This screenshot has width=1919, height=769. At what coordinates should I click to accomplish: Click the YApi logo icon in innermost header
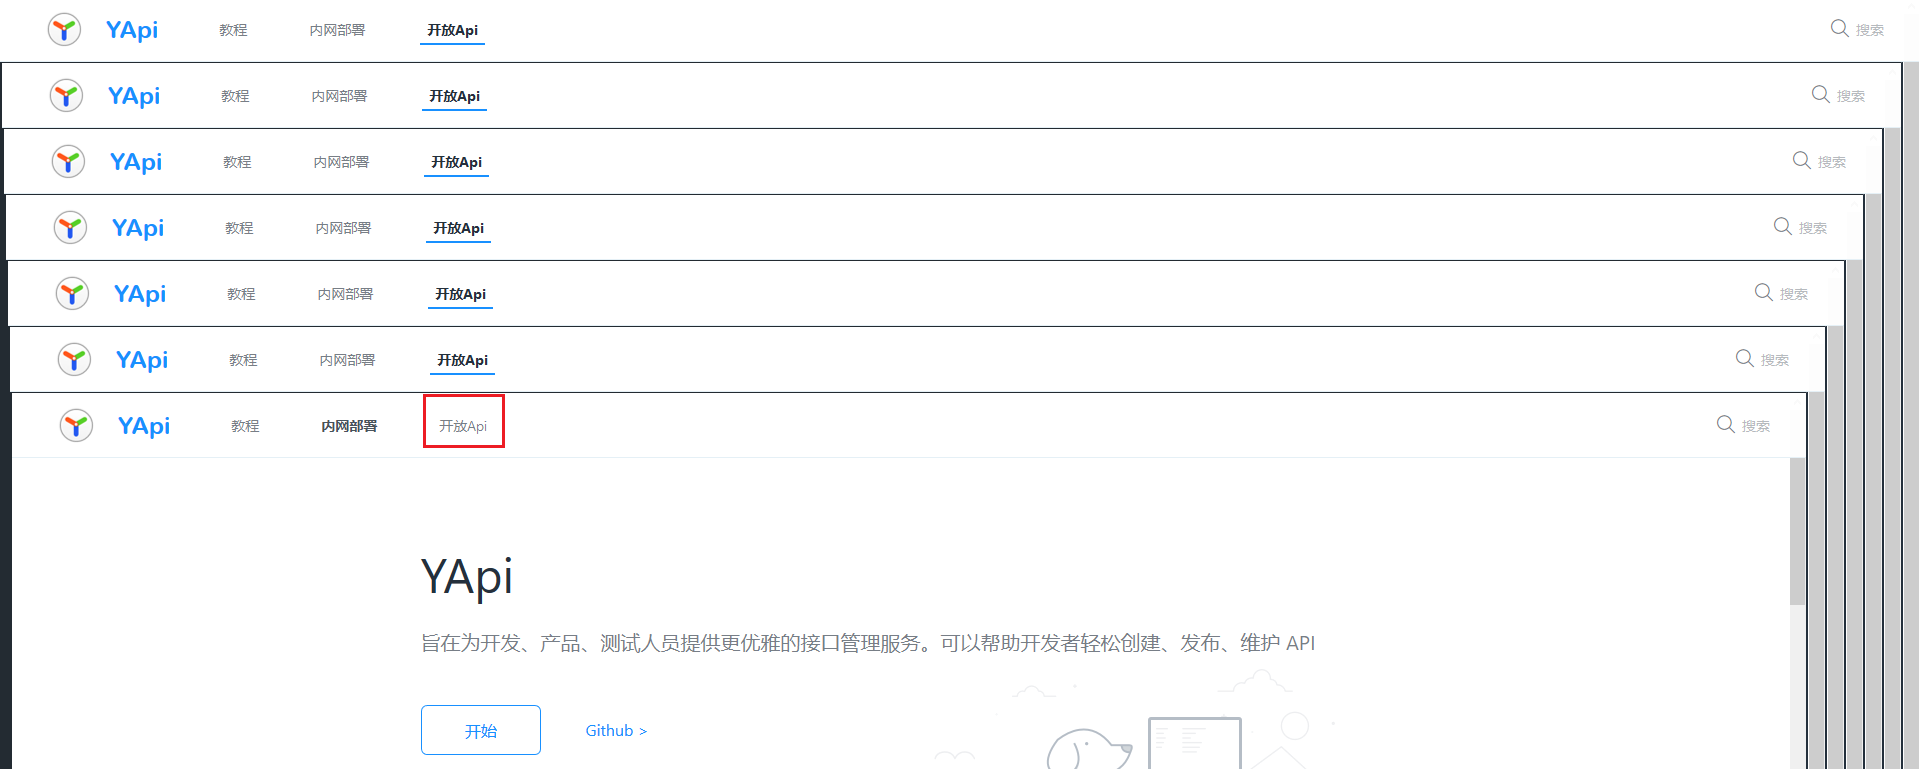[x=76, y=425]
